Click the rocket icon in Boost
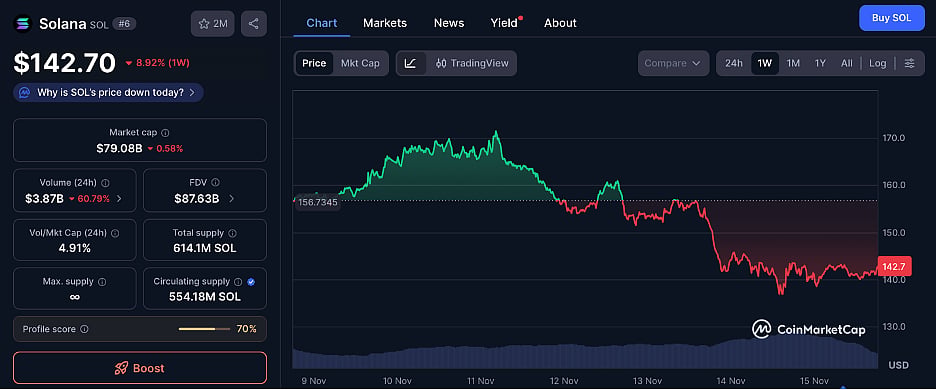The width and height of the screenshot is (936, 390). tap(122, 368)
